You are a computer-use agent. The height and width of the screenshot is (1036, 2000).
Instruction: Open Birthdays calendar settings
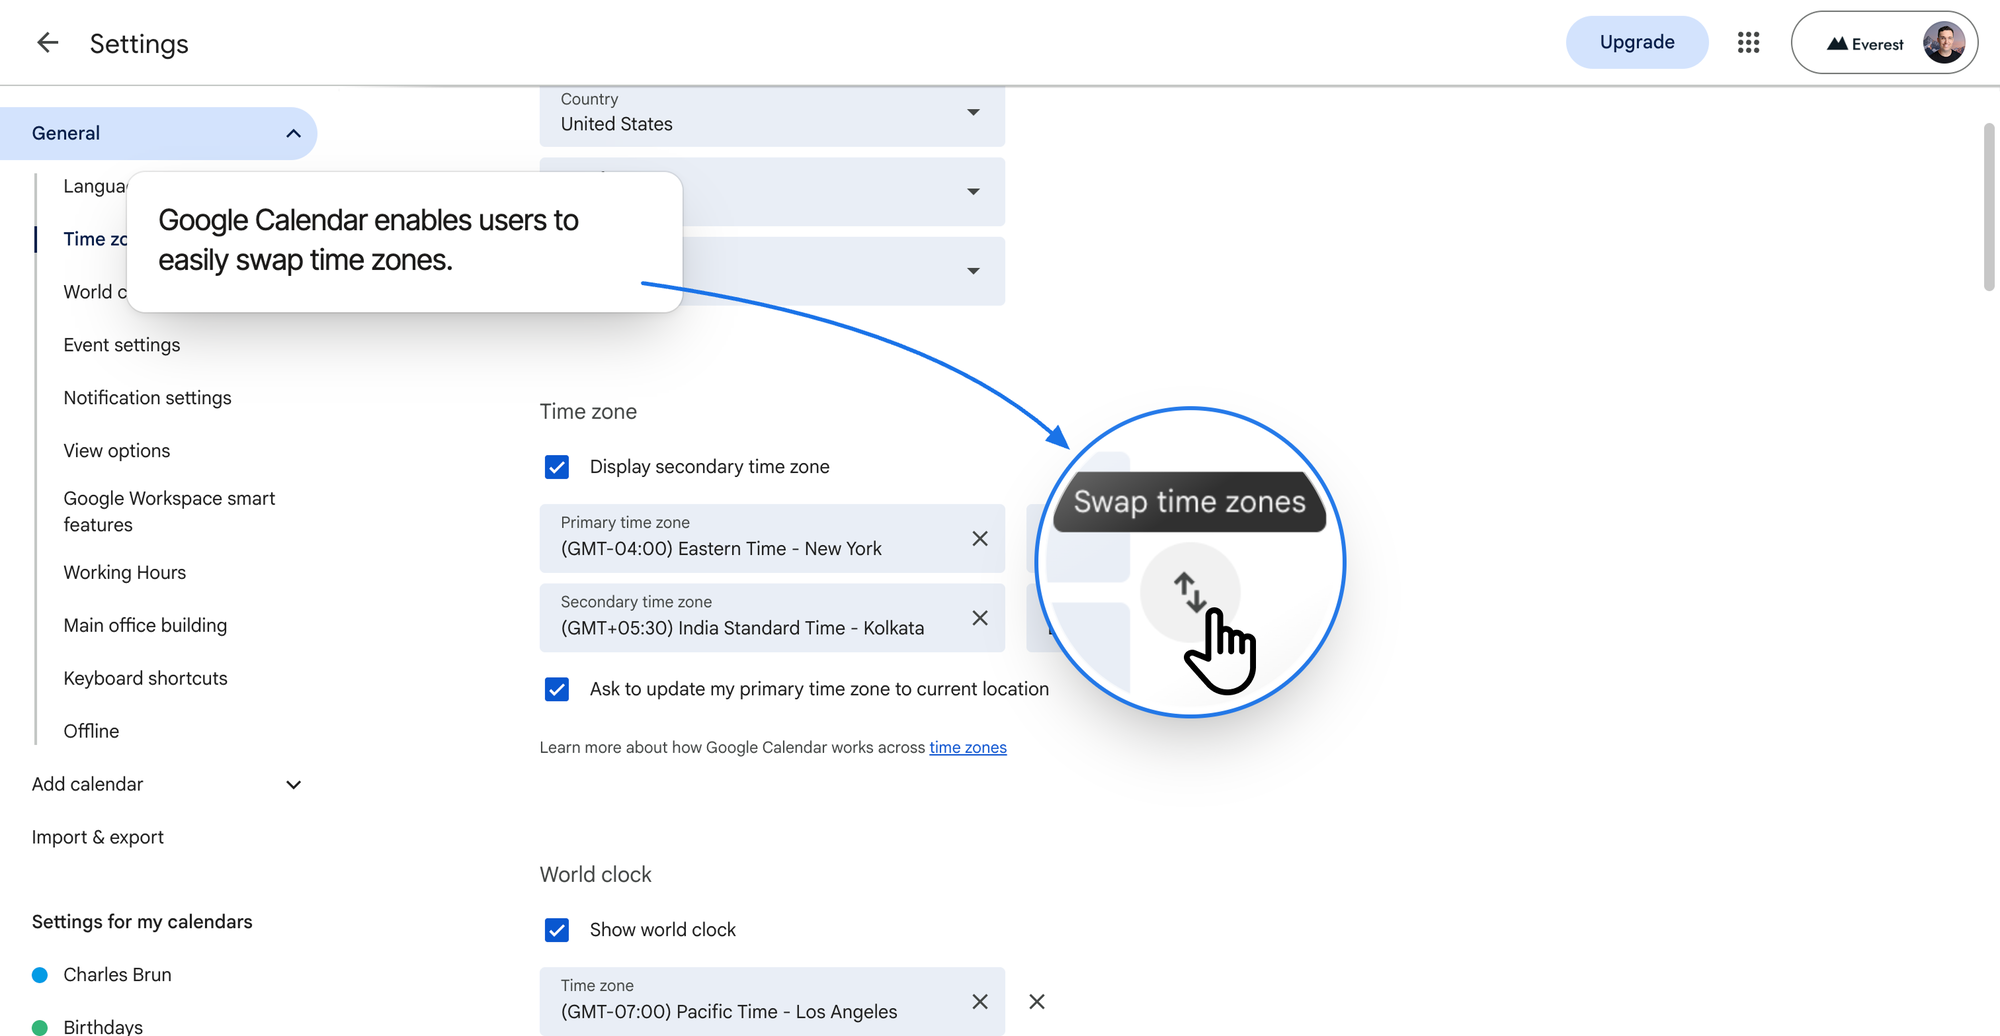click(103, 1026)
